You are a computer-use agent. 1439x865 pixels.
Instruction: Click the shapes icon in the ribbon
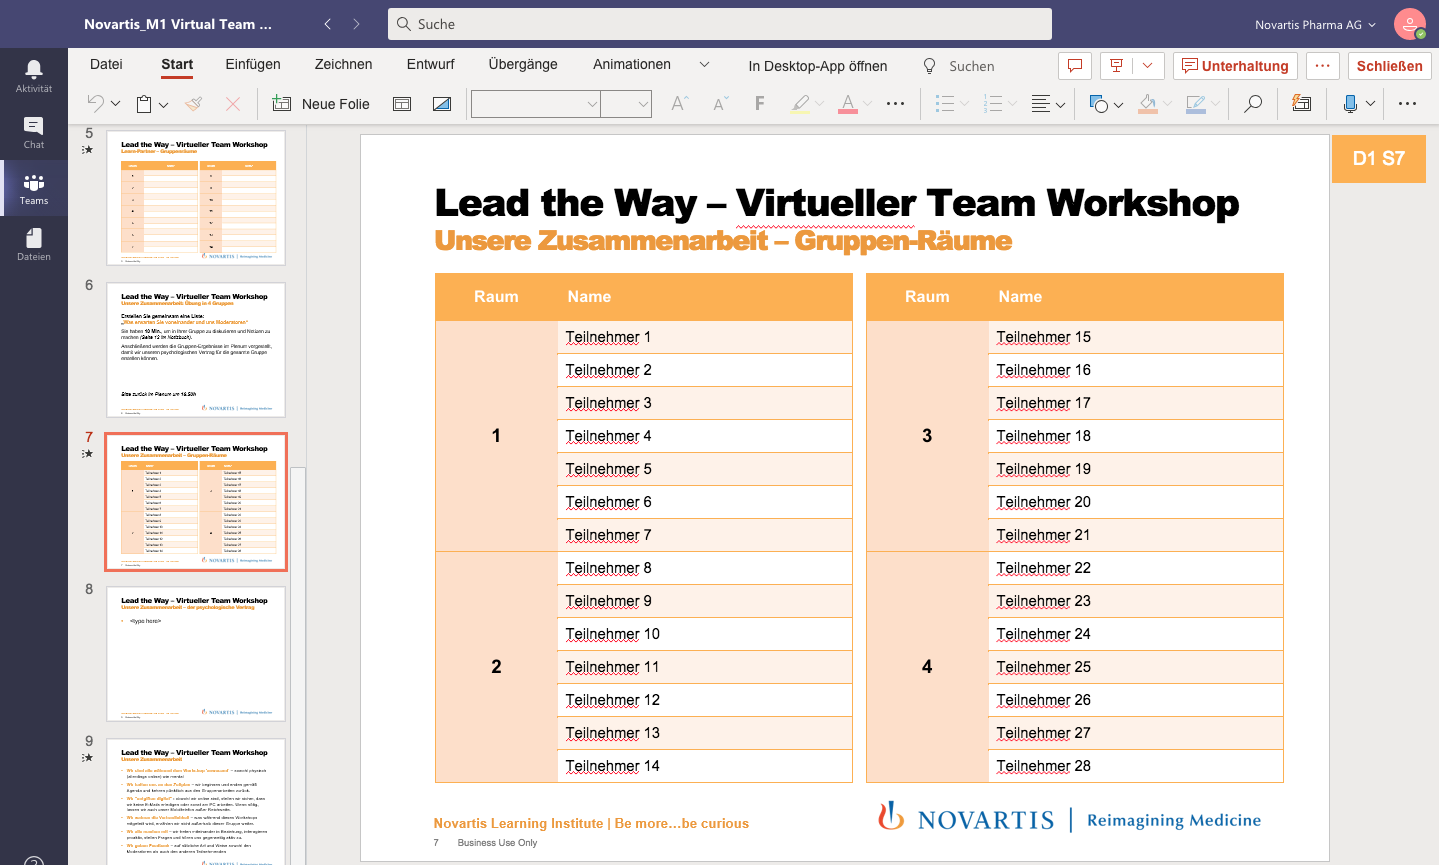[x=1099, y=103]
